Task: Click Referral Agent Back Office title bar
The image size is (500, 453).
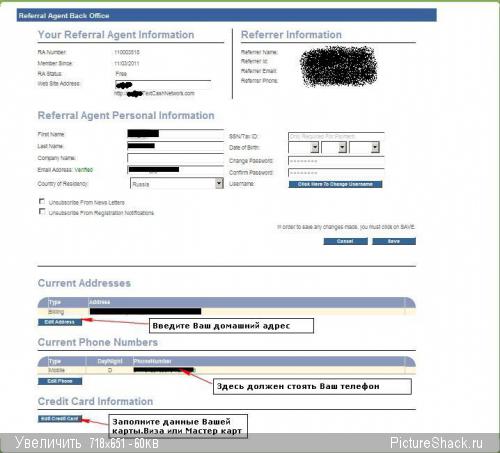Action: click(227, 15)
